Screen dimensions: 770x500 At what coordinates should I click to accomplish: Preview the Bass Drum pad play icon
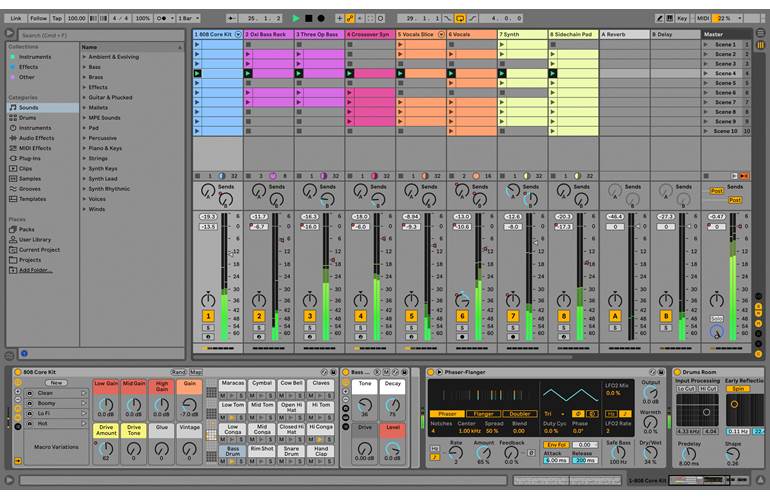(x=232, y=461)
